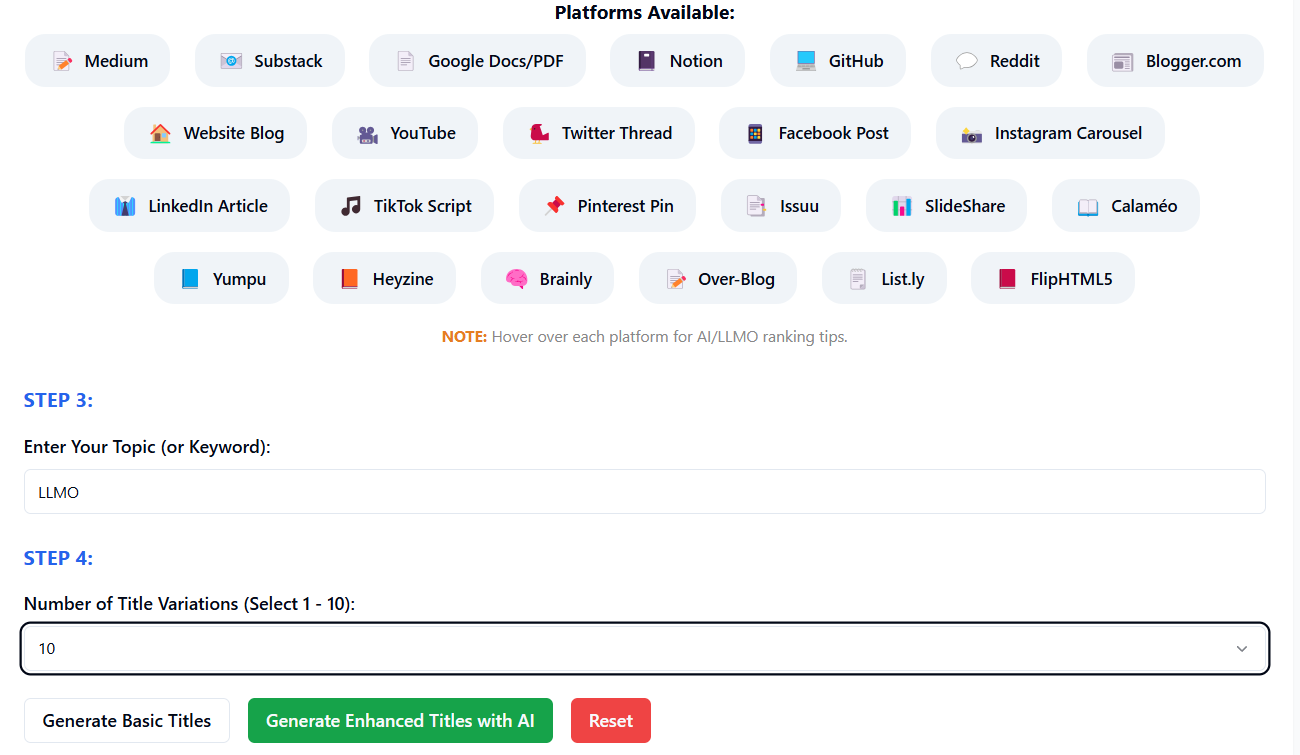This screenshot has height=755, width=1300.
Task: Click the dropdown chevron arrow showing 10
Action: pos(1242,649)
